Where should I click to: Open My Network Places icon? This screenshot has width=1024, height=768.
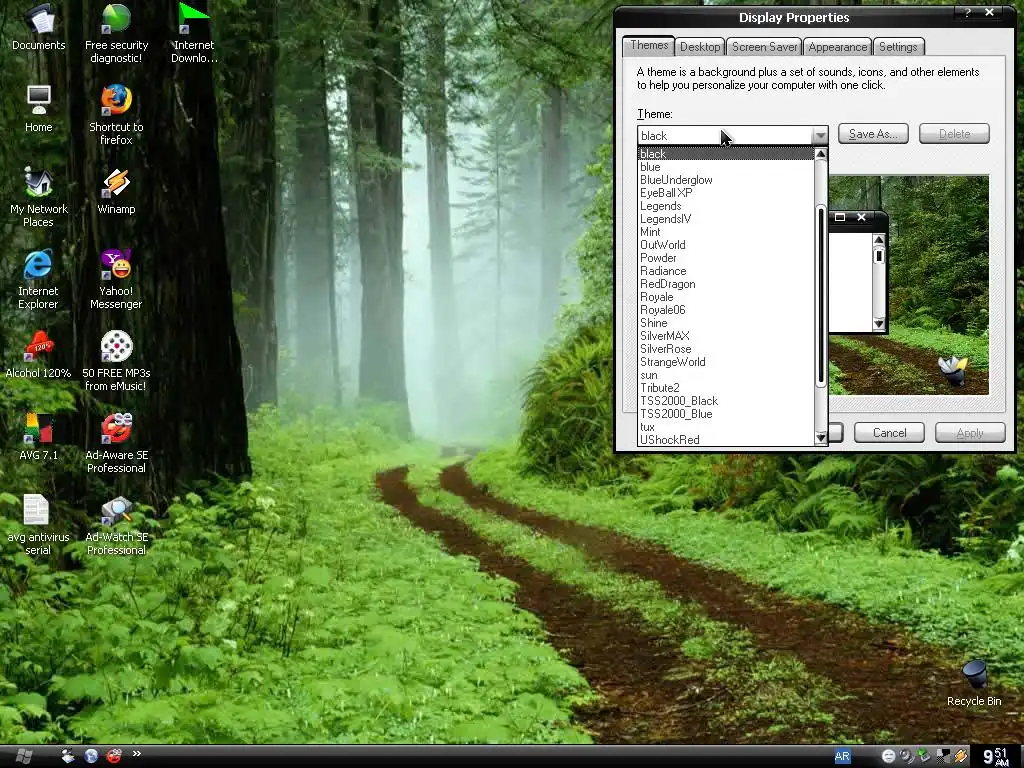39,197
